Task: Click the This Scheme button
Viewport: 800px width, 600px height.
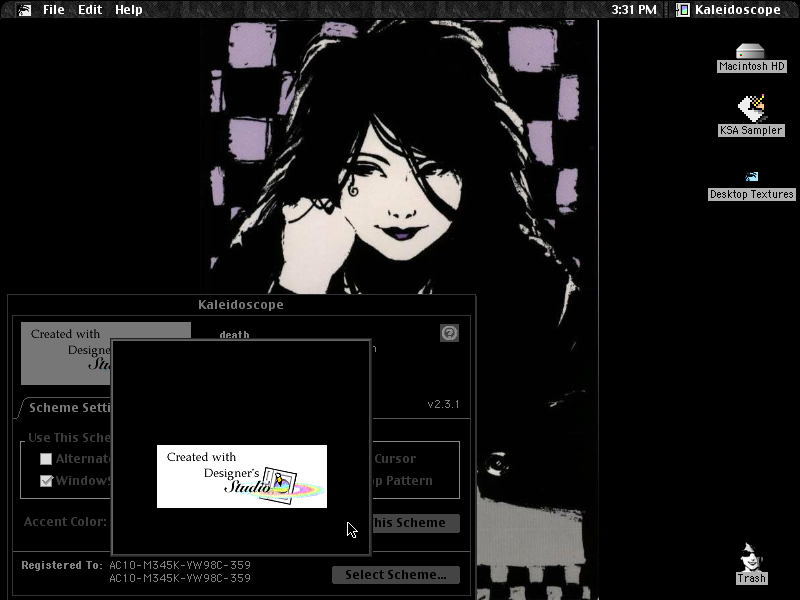Action: click(415, 523)
